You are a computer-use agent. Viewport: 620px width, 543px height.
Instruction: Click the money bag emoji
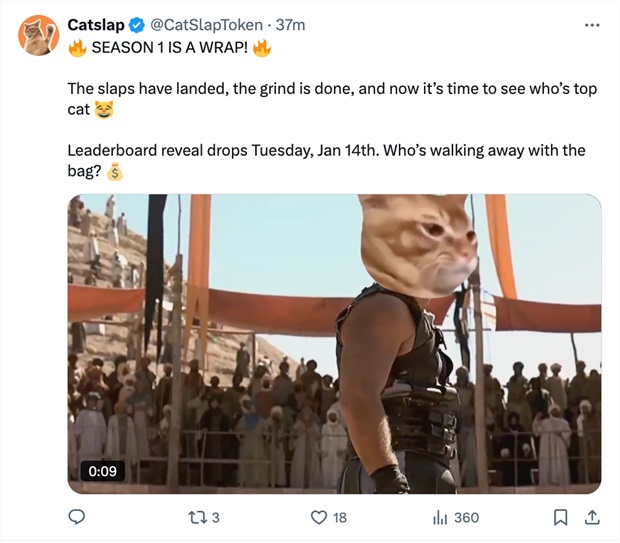(113, 172)
